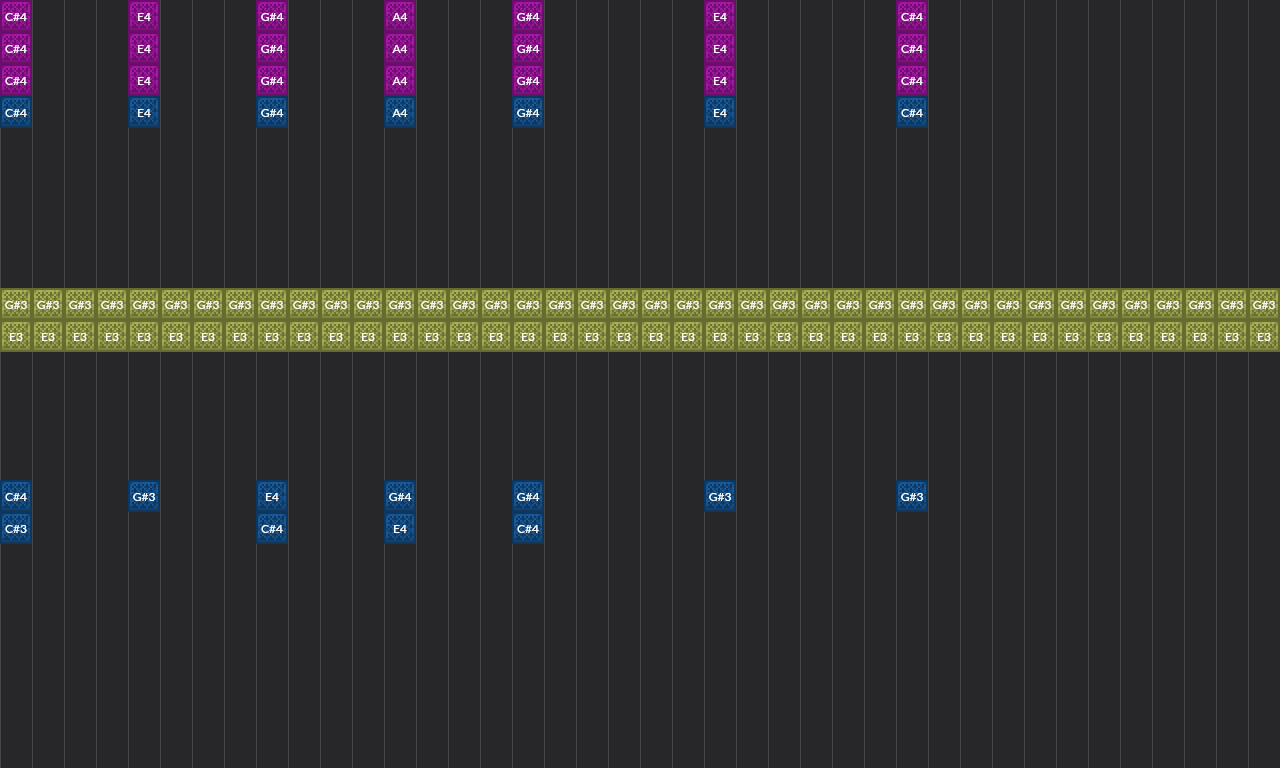1280x768 pixels.
Task: Click the blue G#4 note under the G#4 chord stack
Action: 271,113
